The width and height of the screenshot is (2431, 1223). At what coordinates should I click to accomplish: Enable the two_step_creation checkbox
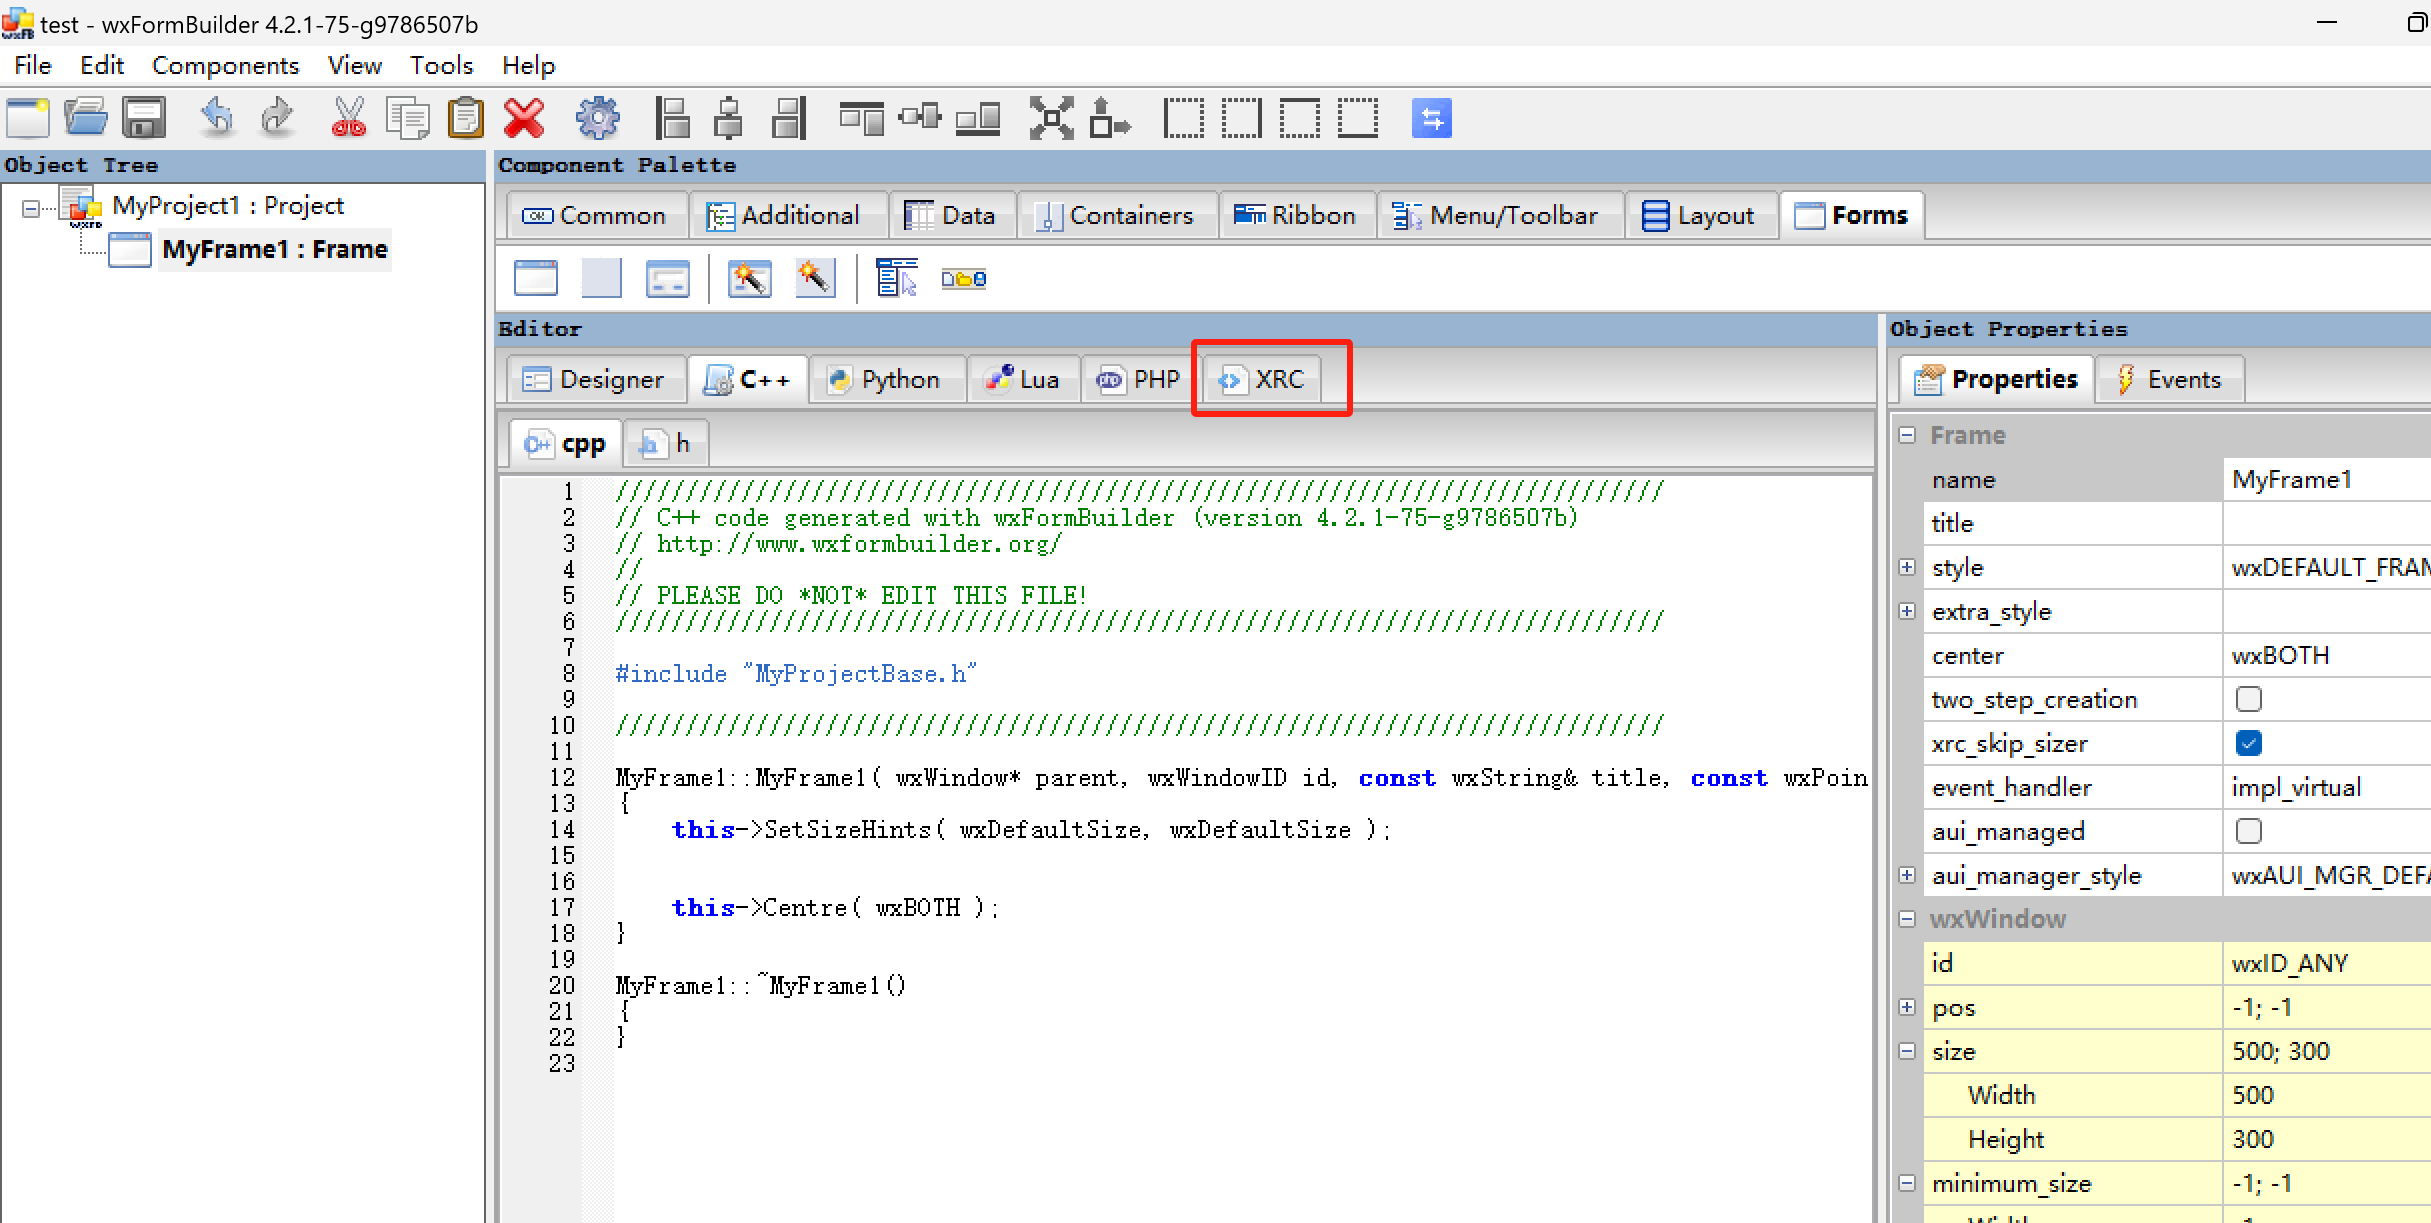[x=2248, y=699]
